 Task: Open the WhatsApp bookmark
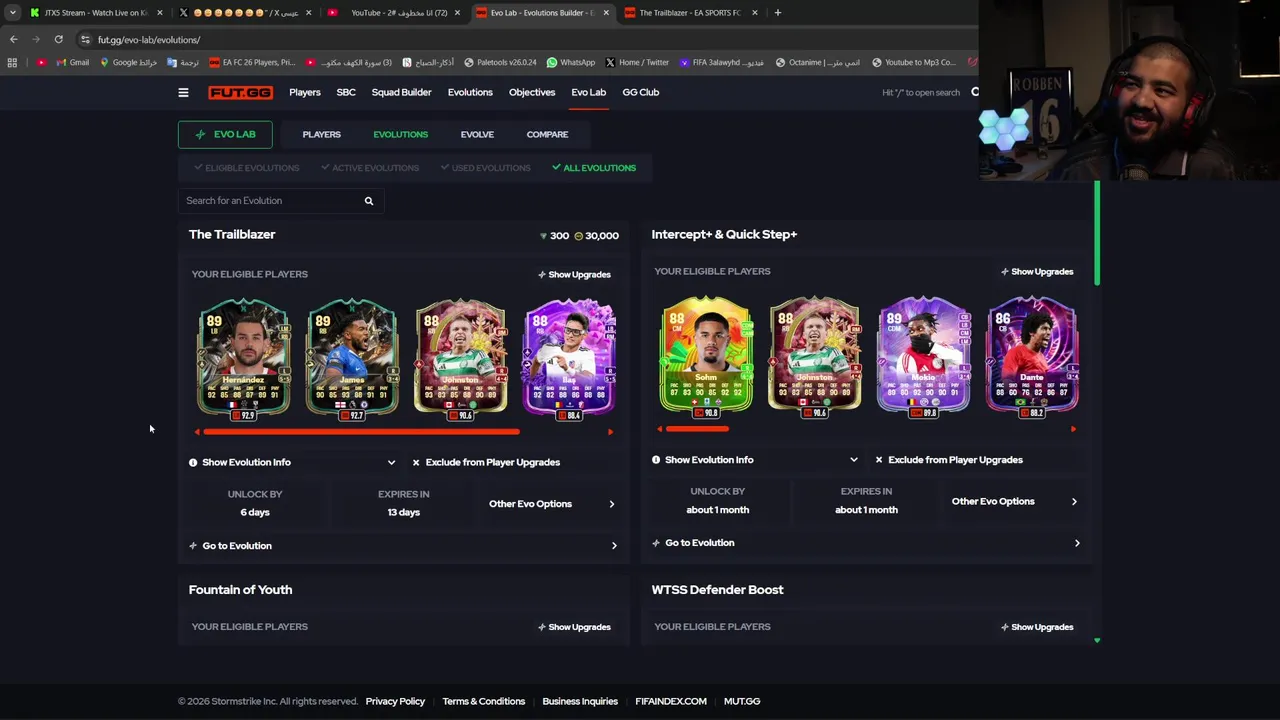(570, 62)
